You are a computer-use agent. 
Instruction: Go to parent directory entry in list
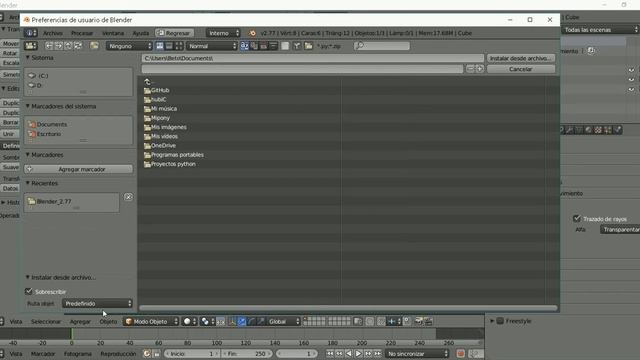(147, 81)
